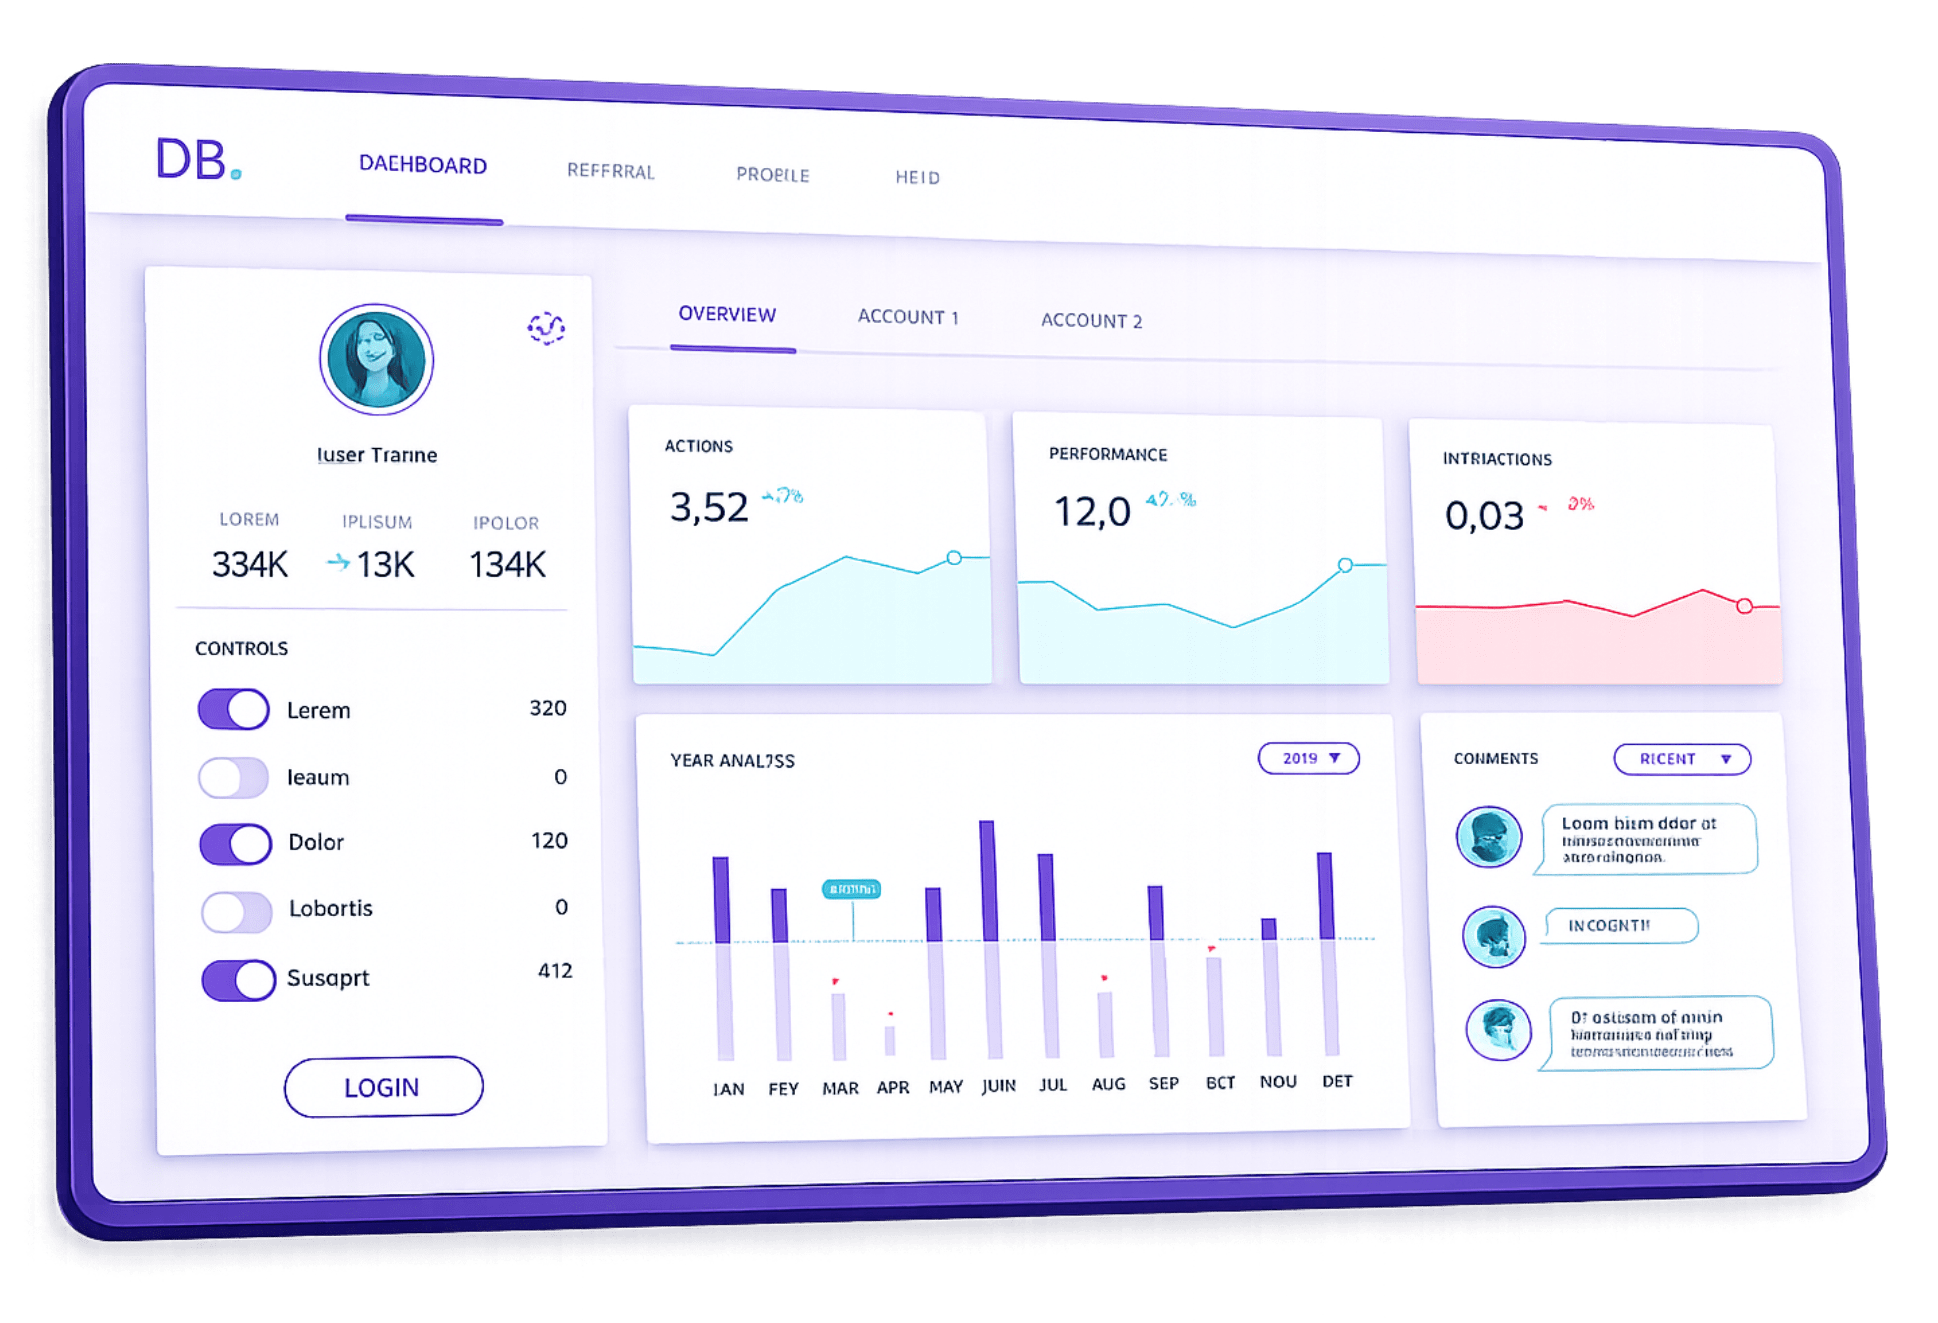Screen dimensions: 1938x1323
Task: Turn on the Lobortis toggle
Action: tap(237, 911)
